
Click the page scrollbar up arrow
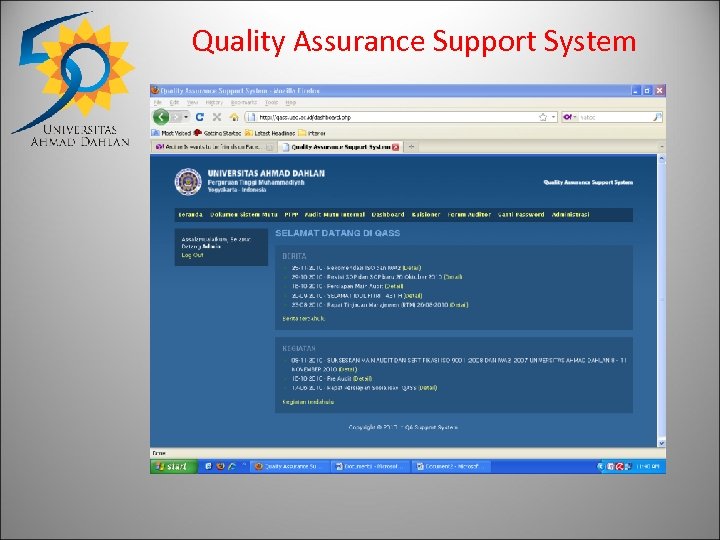point(662,159)
